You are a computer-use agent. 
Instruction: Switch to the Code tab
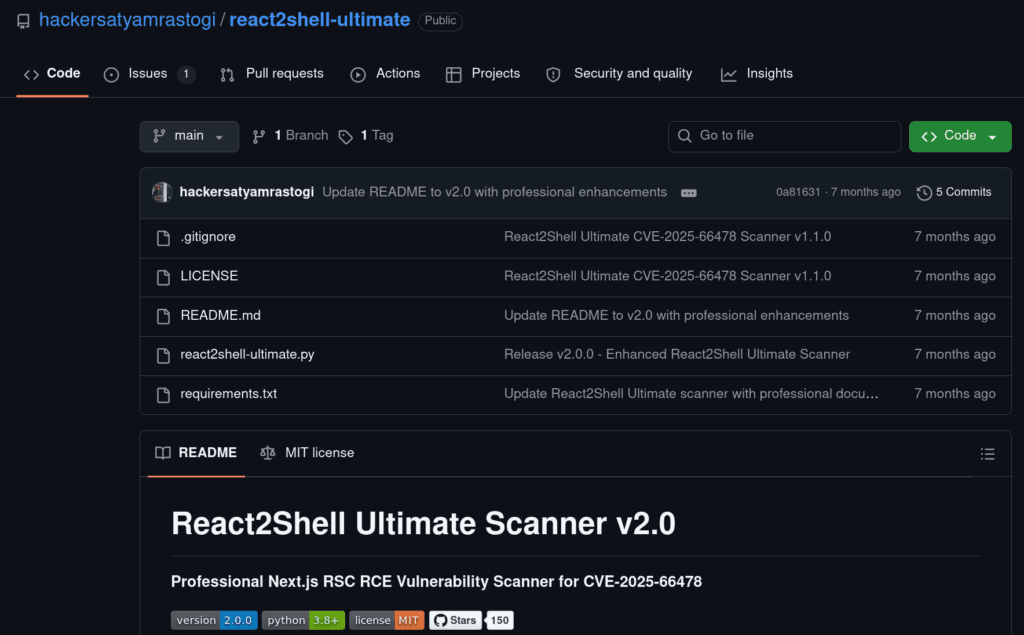52,74
